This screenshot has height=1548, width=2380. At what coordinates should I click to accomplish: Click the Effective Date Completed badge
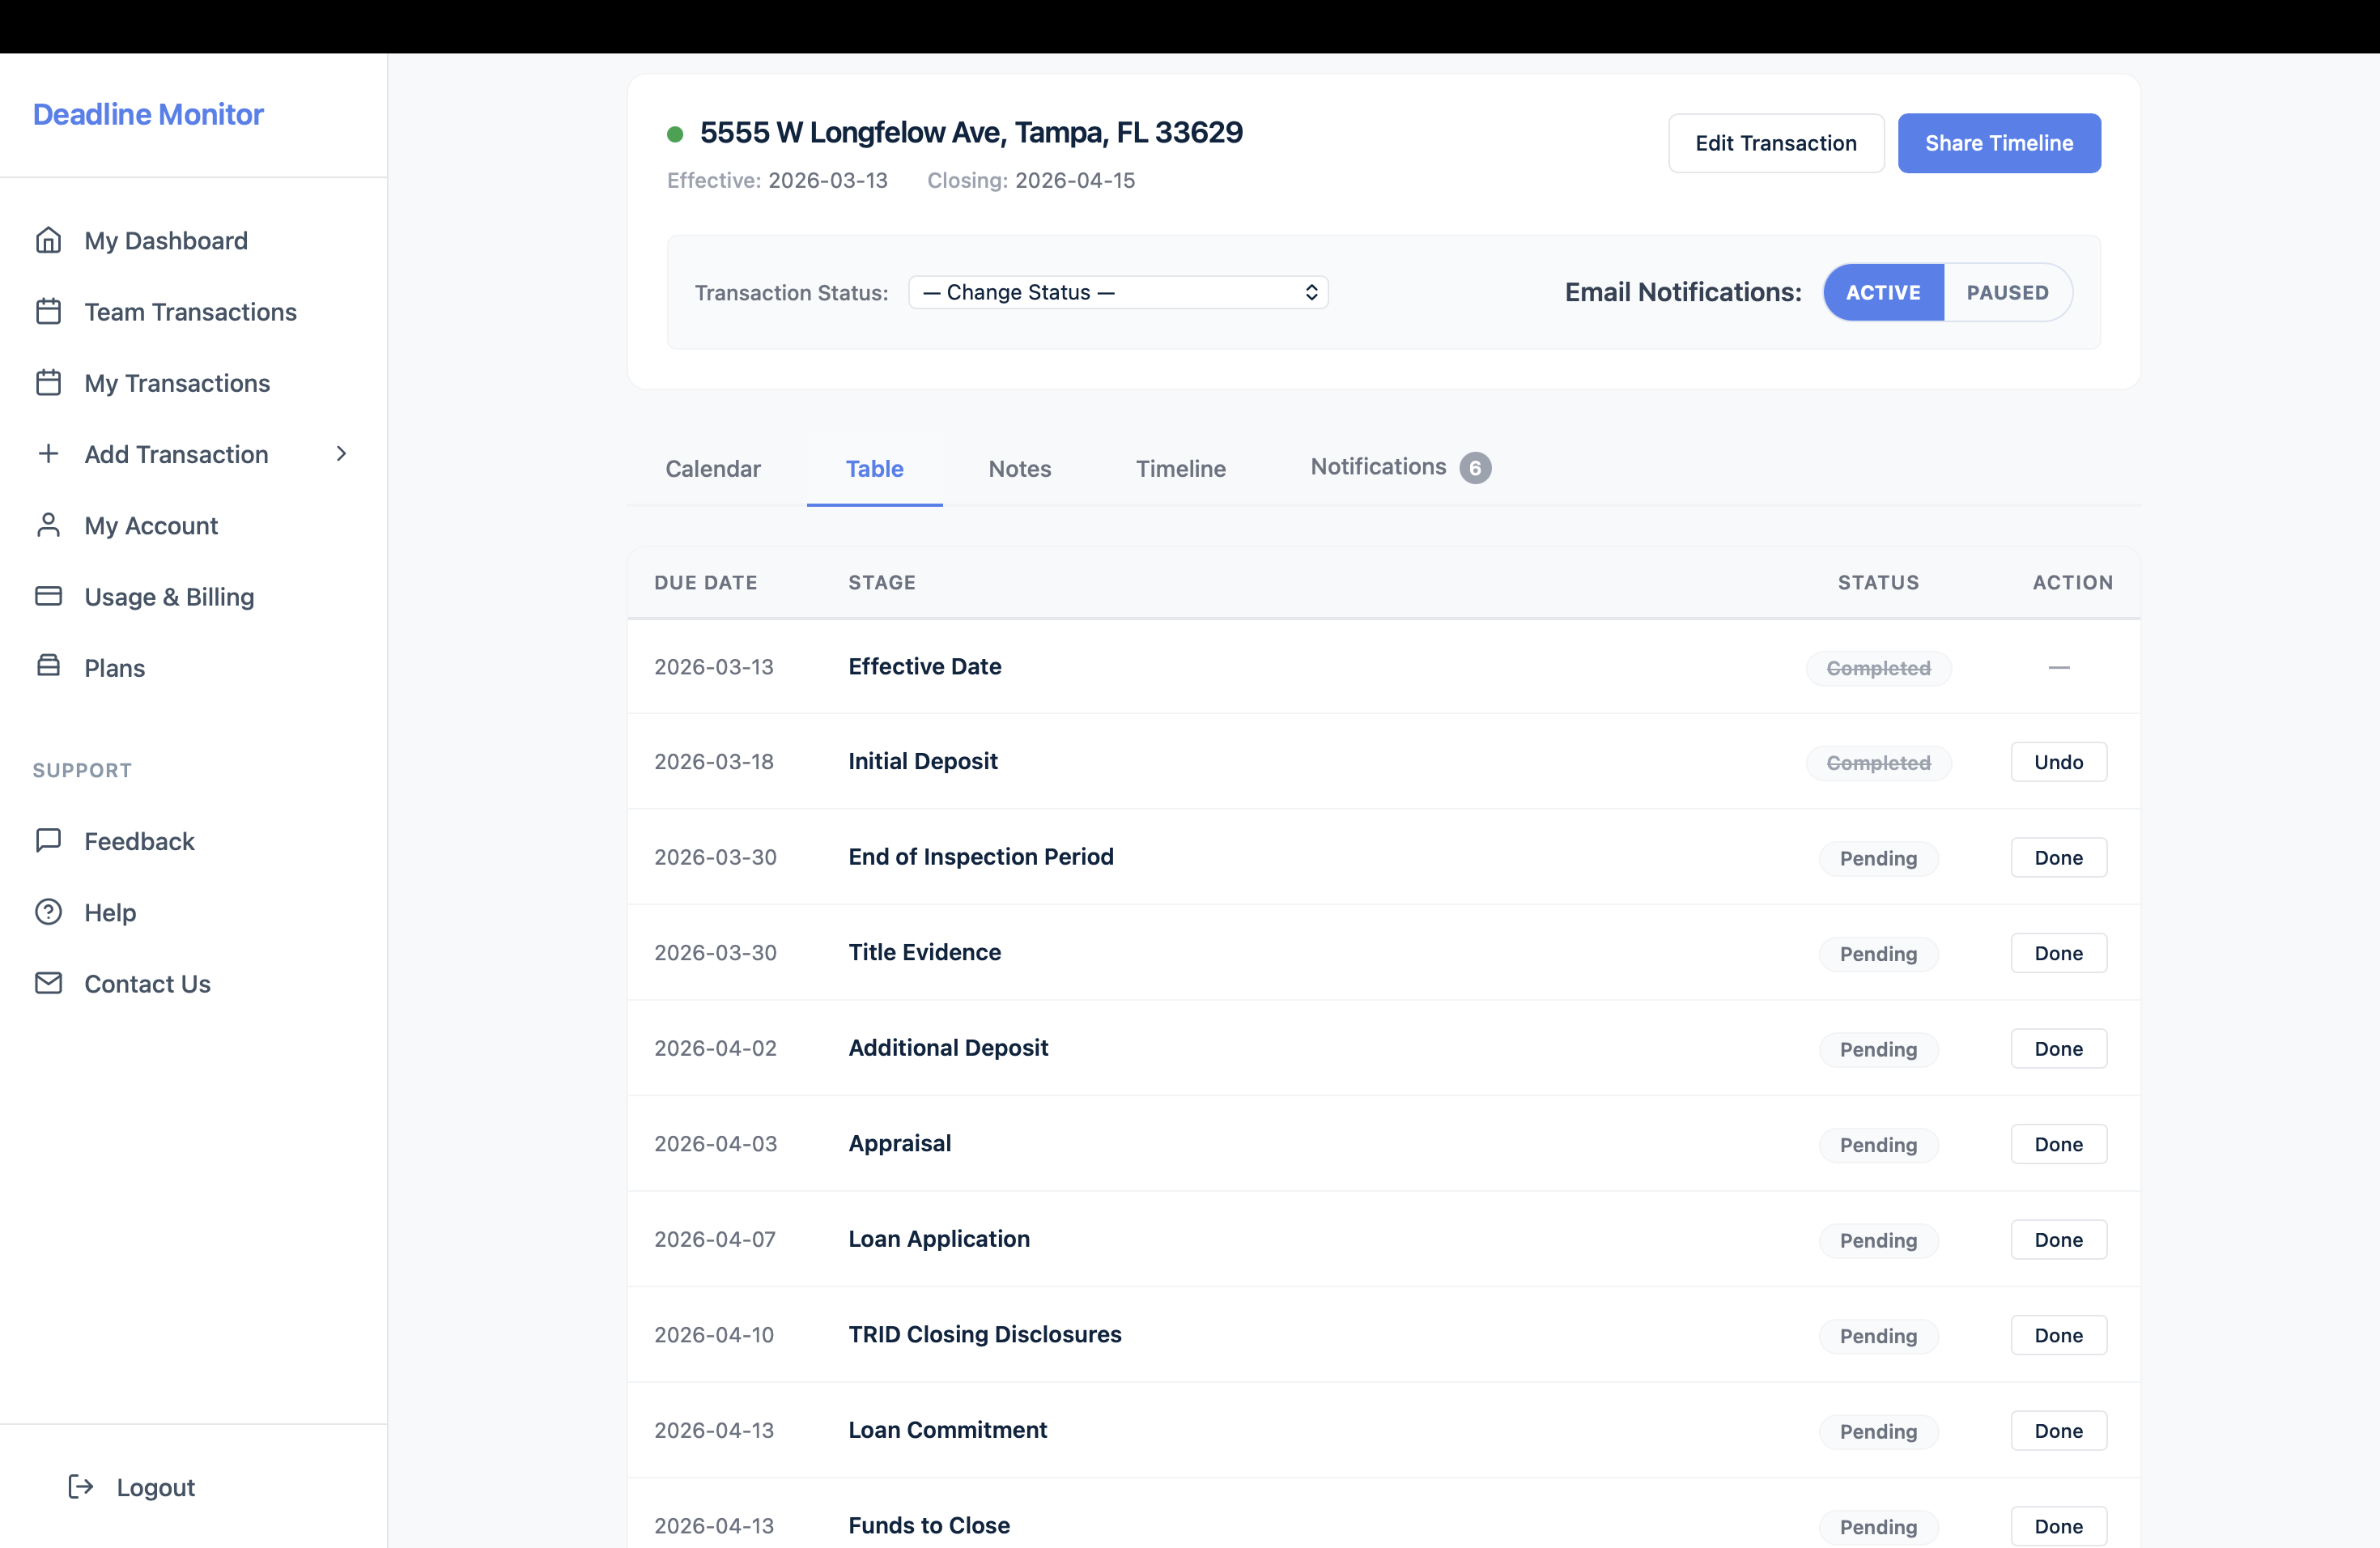1878,668
